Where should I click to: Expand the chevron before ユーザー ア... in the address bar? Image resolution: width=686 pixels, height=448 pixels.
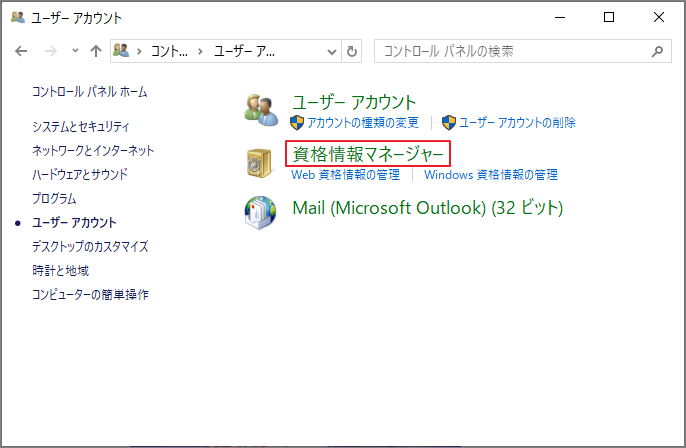200,52
